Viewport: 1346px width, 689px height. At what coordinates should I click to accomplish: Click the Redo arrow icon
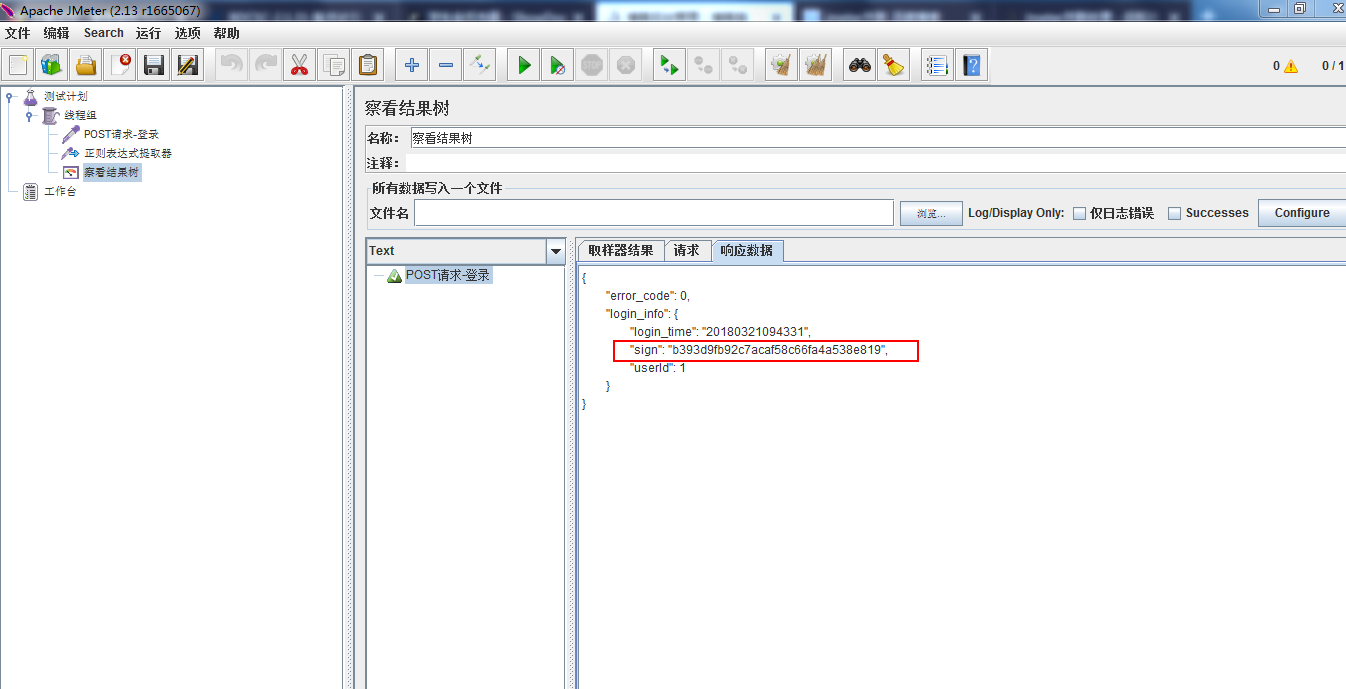point(265,66)
